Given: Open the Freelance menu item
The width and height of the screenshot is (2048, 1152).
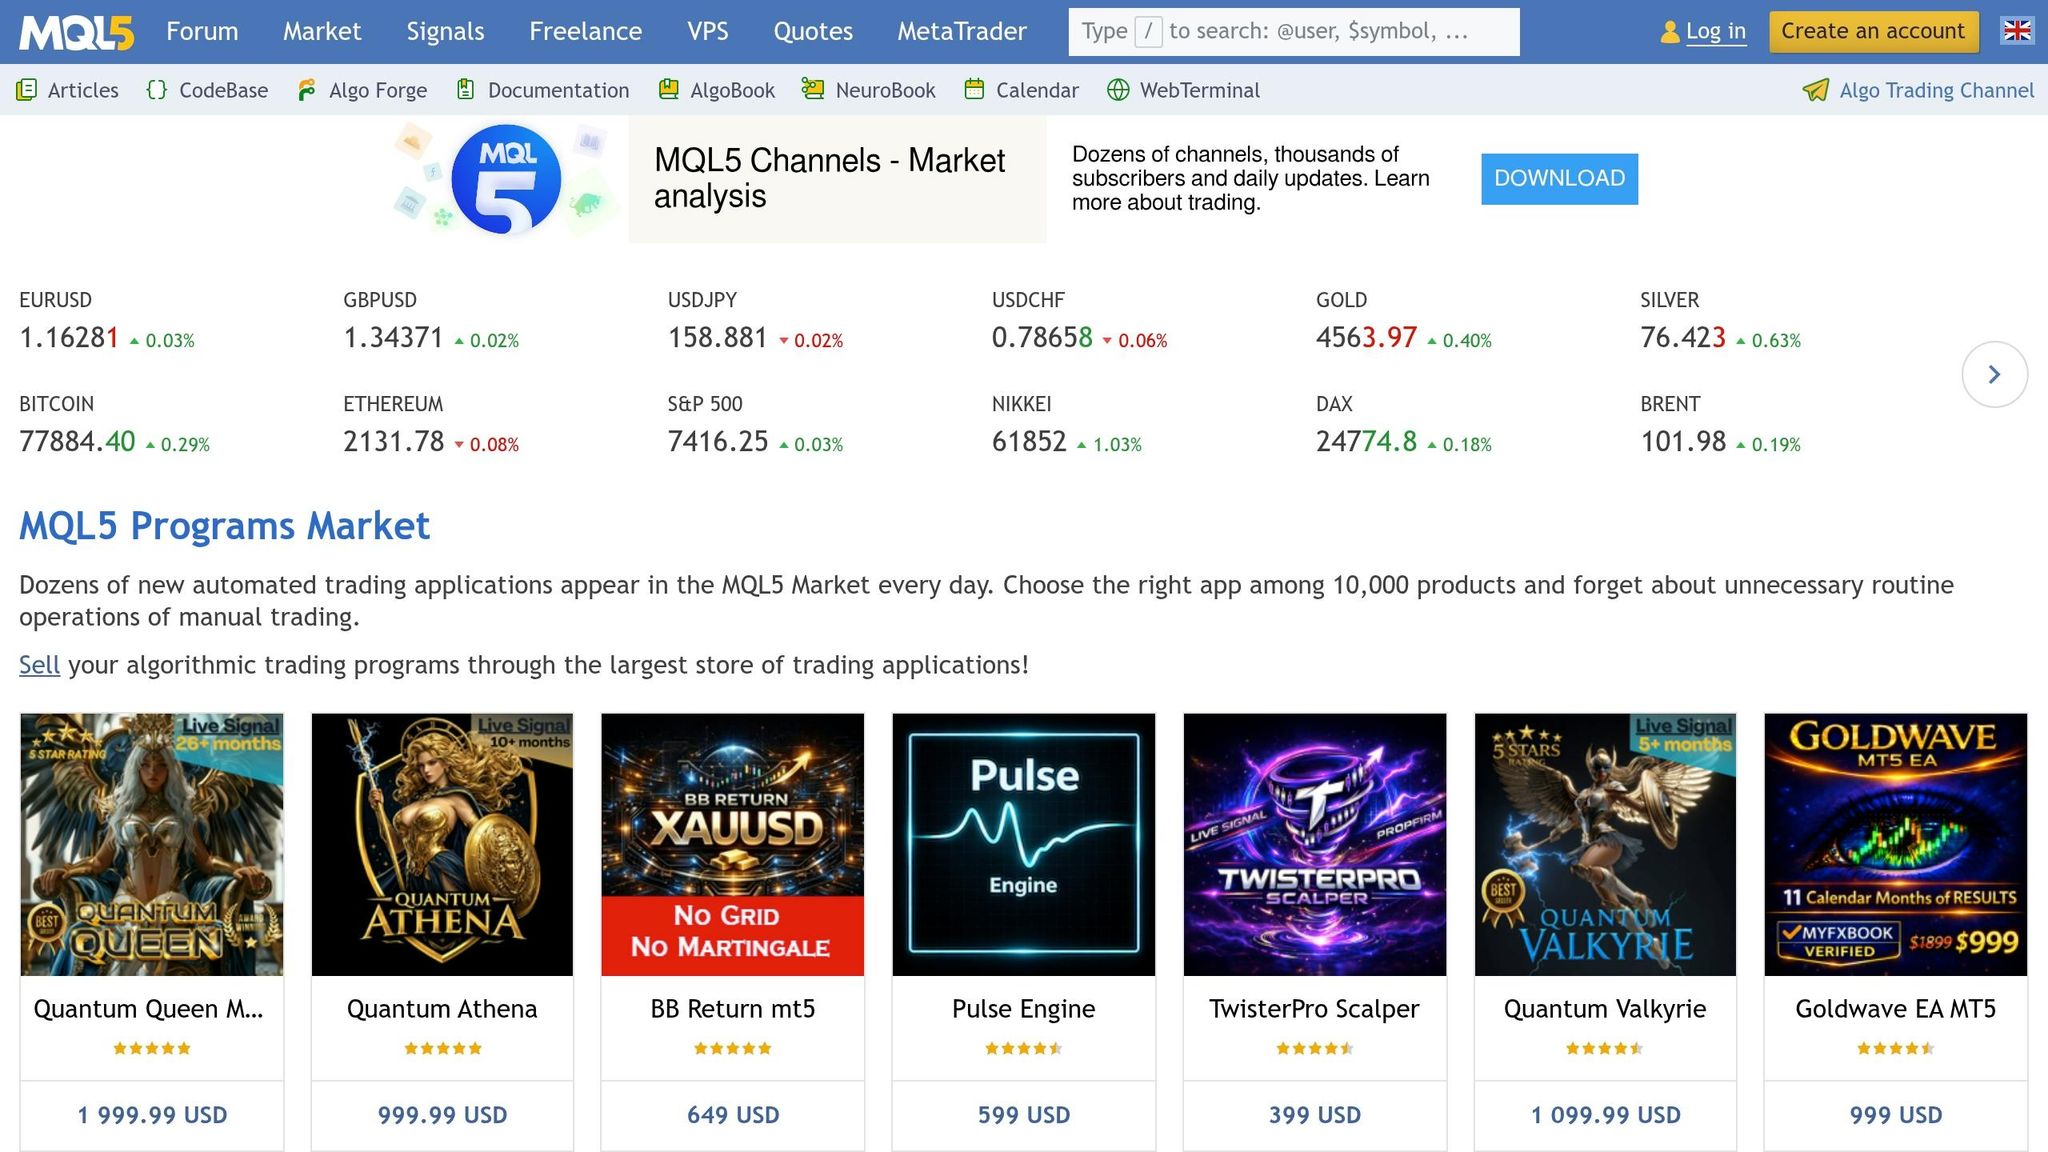Looking at the screenshot, I should pyautogui.click(x=585, y=32).
